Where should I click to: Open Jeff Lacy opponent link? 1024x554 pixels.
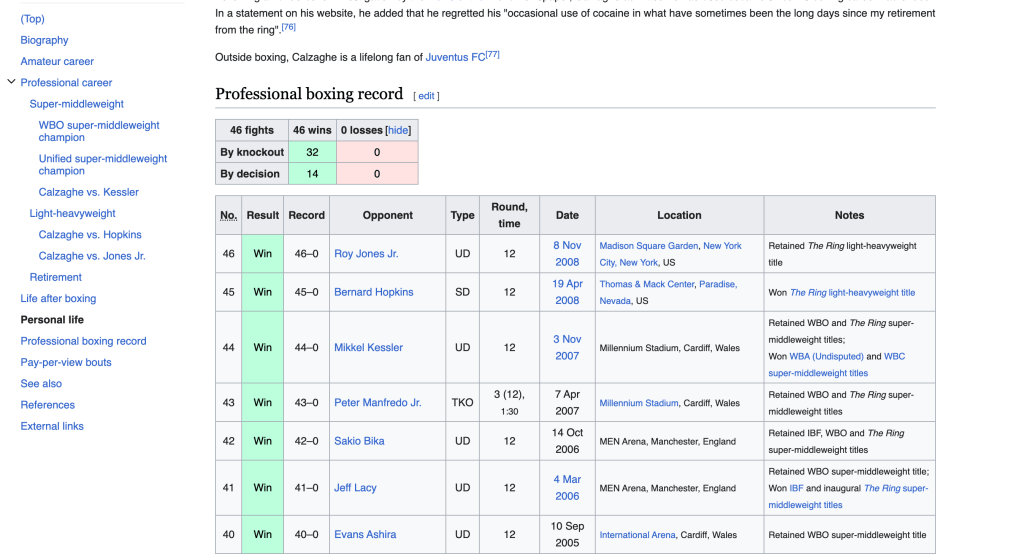coord(355,487)
